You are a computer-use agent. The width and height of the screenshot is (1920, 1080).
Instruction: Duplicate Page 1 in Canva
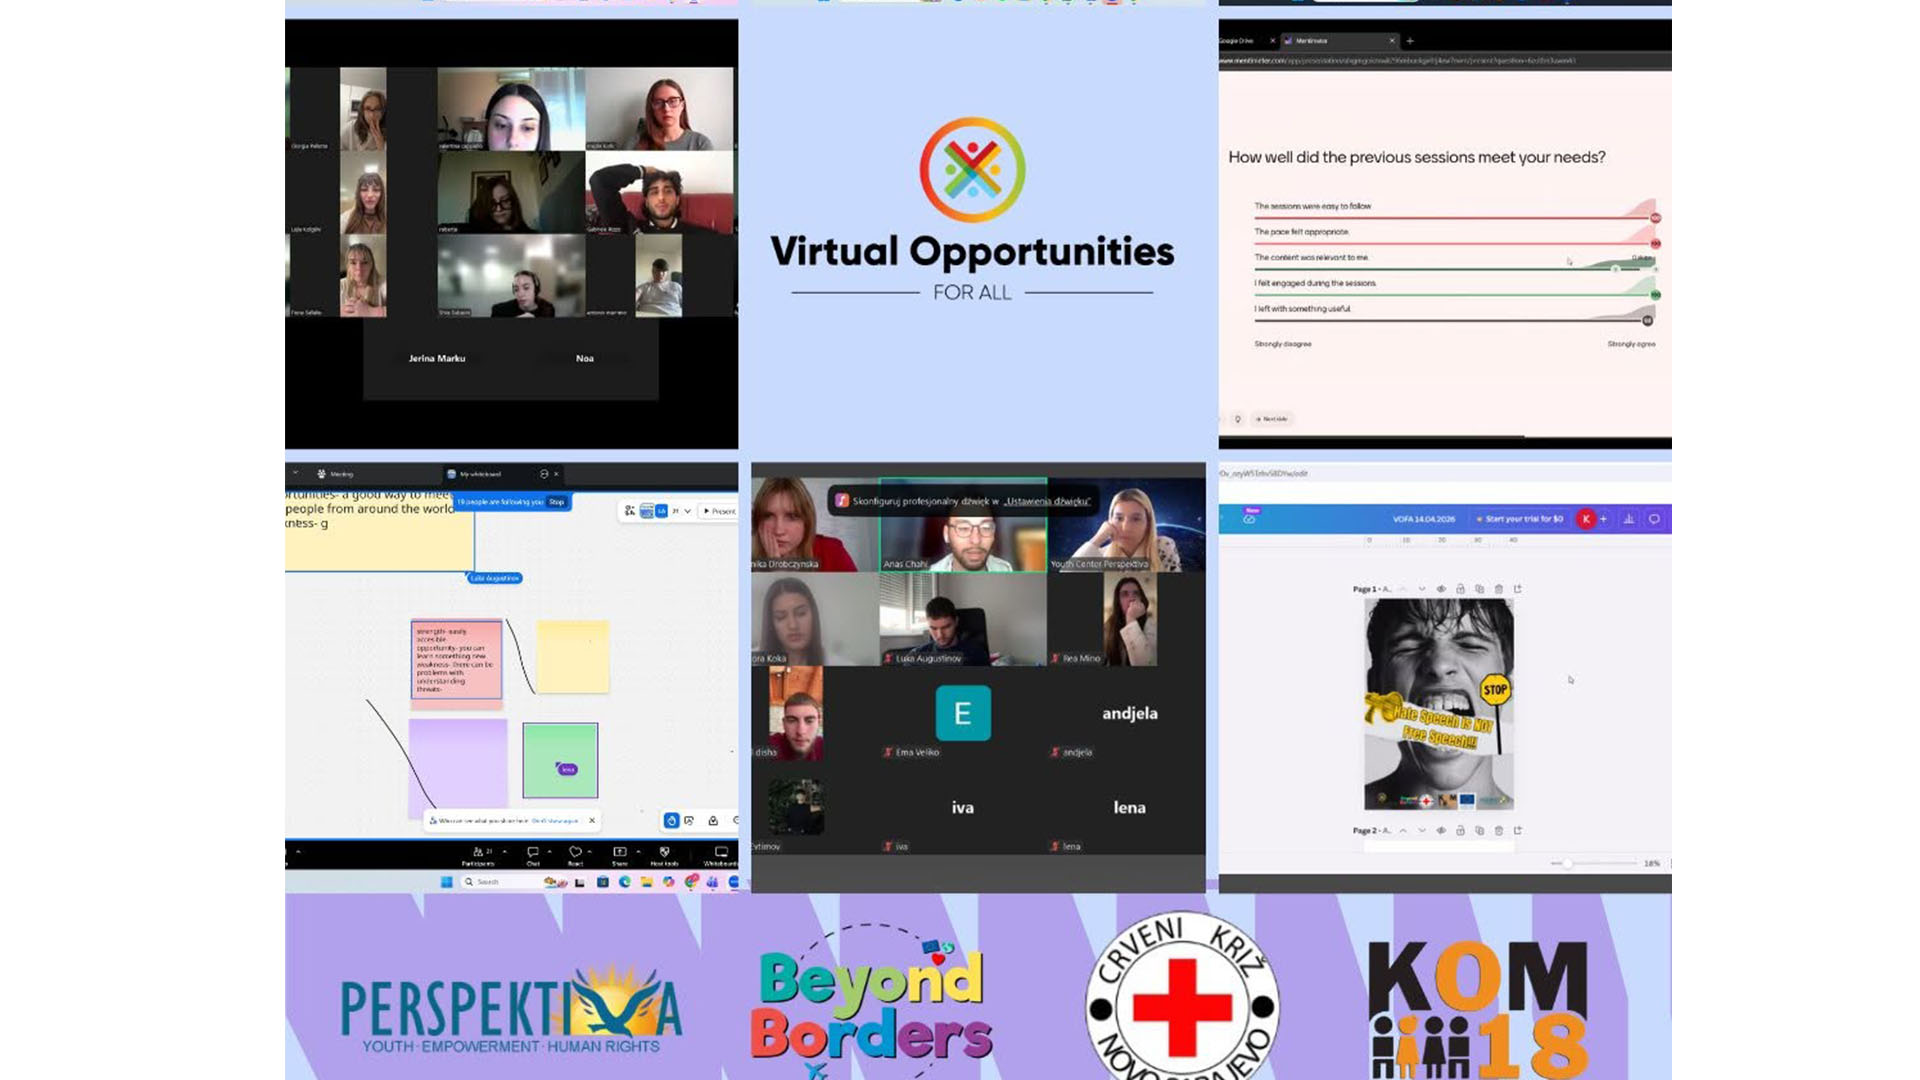click(1479, 589)
